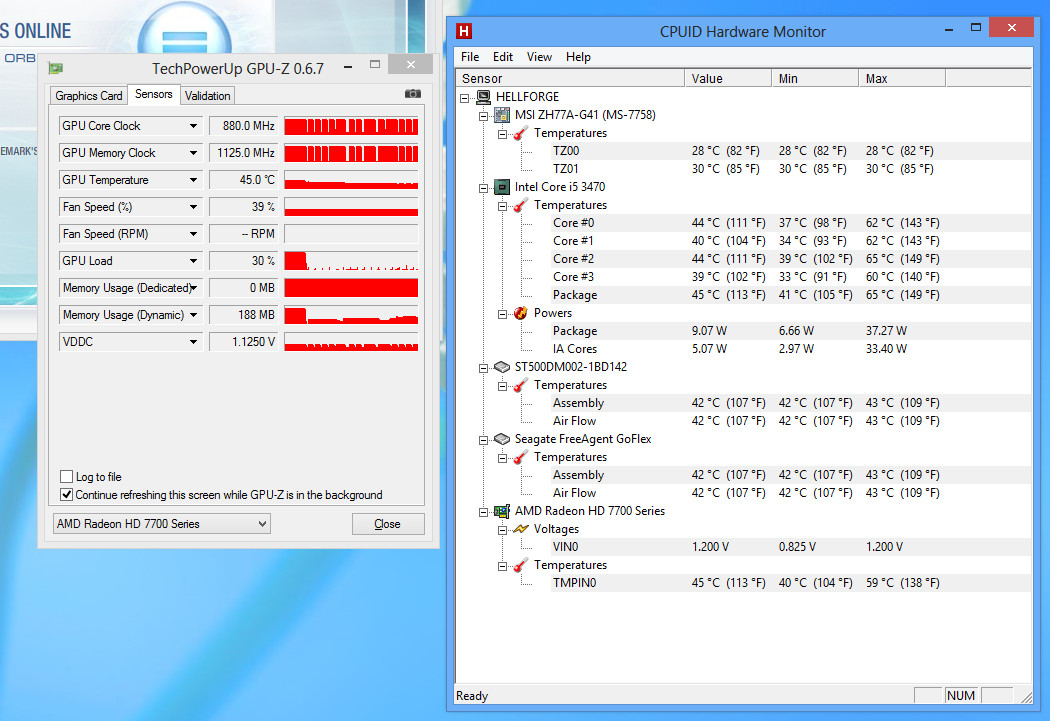The width and height of the screenshot is (1050, 721).
Task: Open the Help menu in Hardware Monitor
Action: coord(578,57)
